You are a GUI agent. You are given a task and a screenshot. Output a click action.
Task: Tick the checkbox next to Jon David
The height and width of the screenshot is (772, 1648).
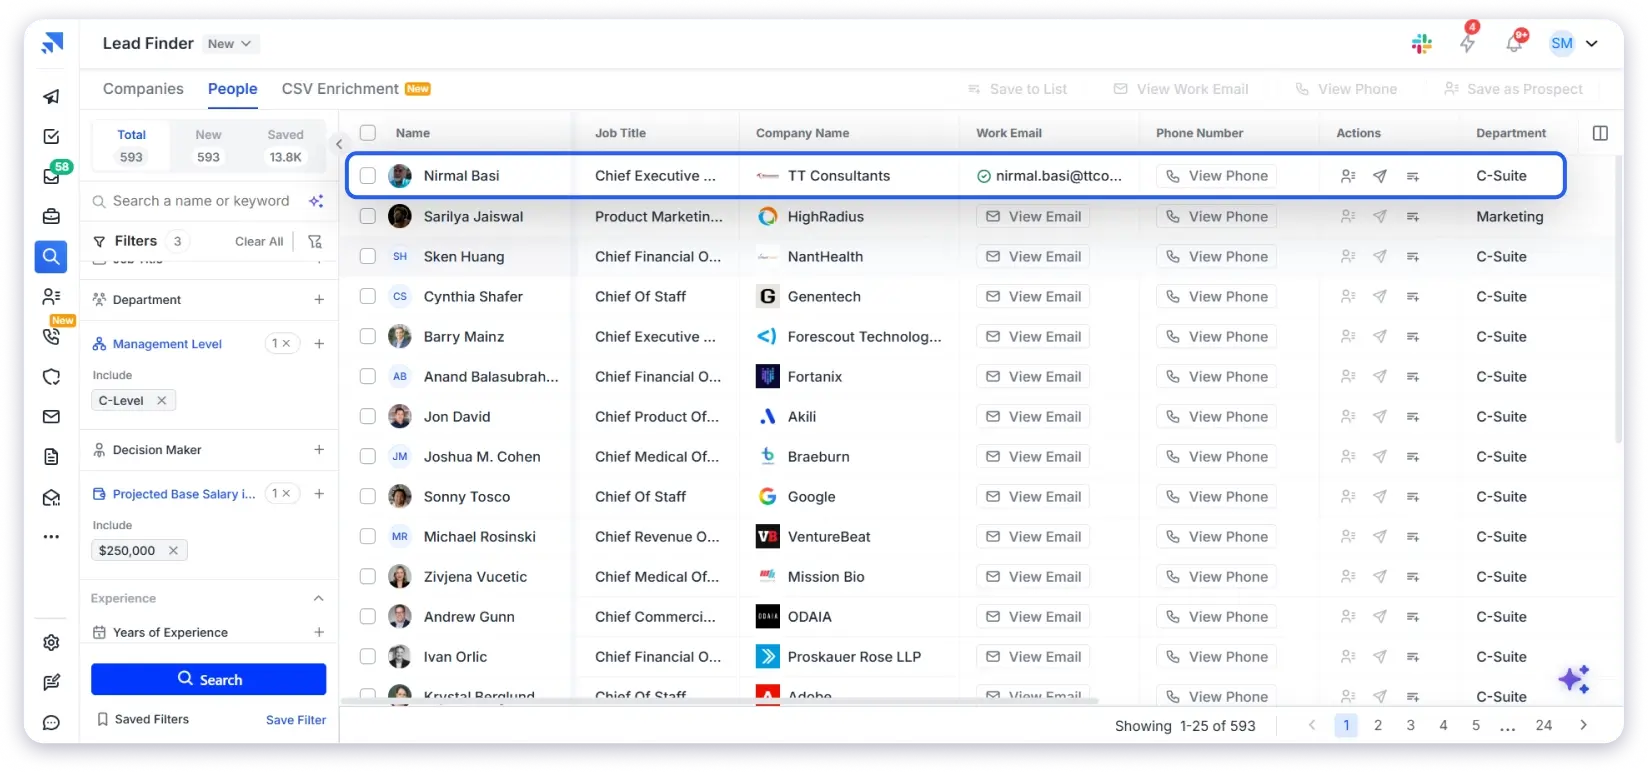[368, 417]
